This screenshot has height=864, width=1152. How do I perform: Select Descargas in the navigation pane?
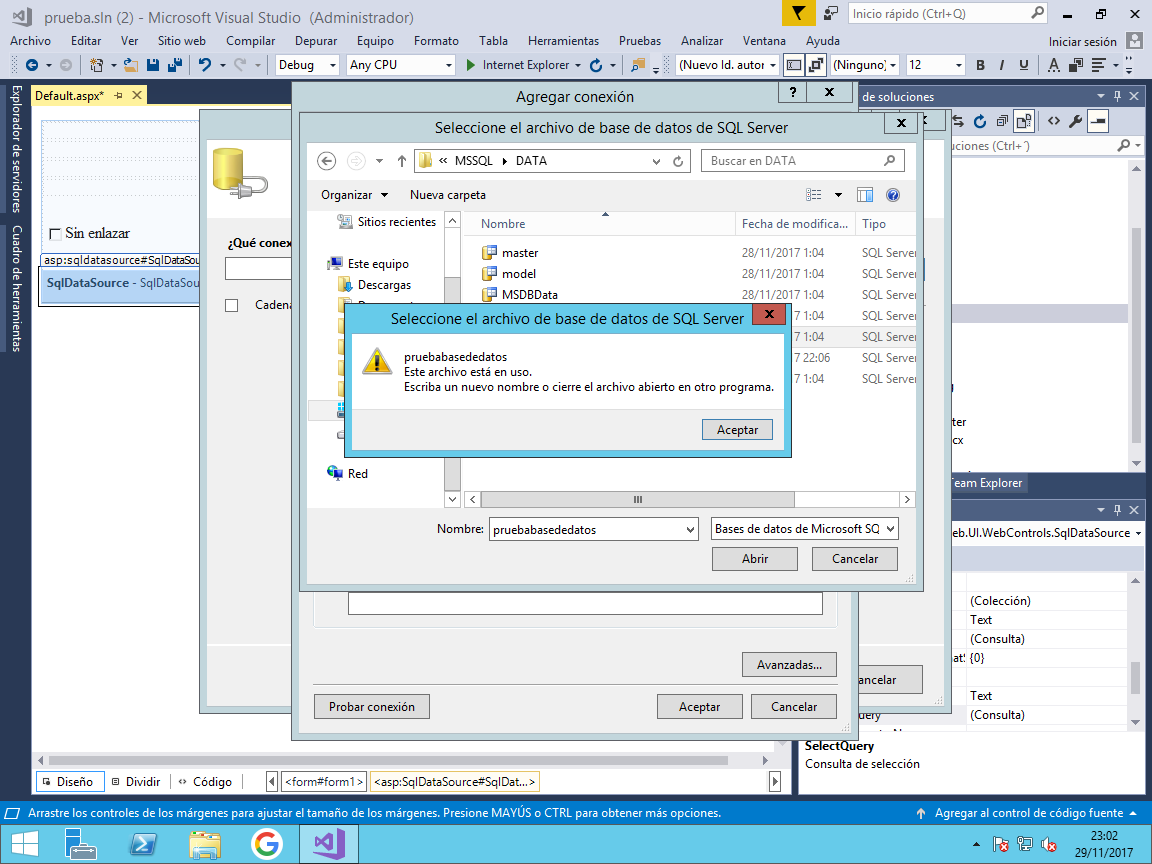(x=384, y=285)
